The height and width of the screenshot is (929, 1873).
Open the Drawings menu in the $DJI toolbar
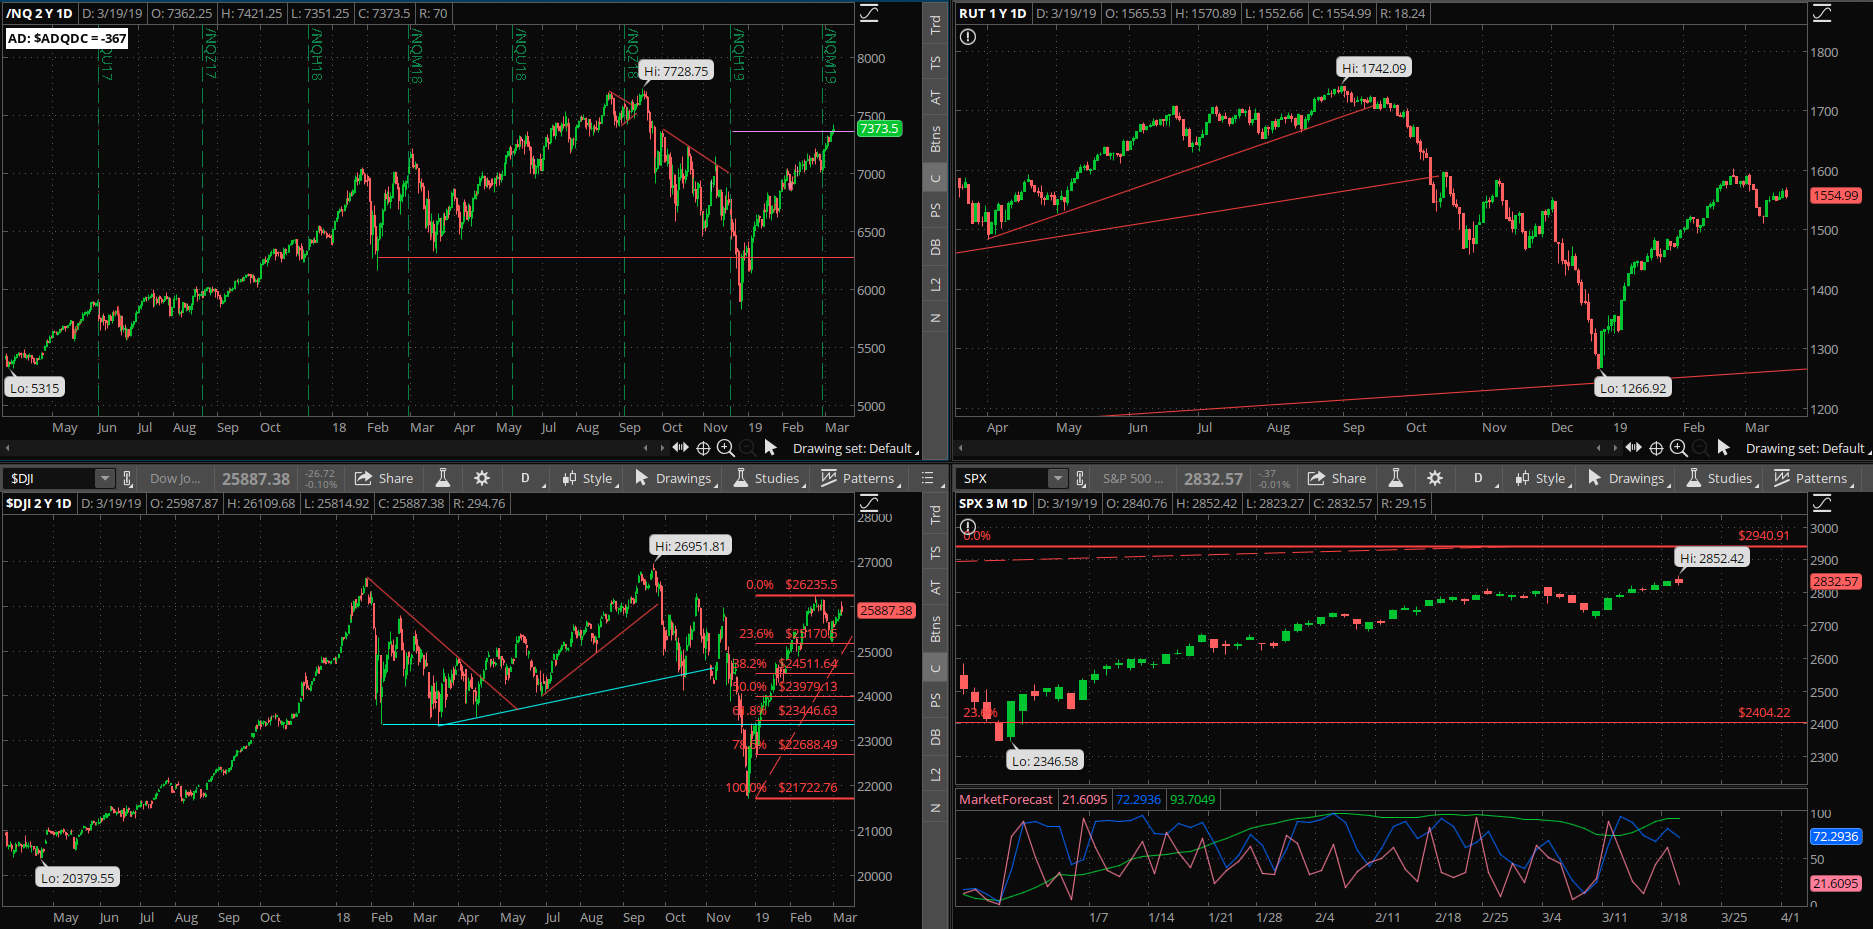[676, 478]
